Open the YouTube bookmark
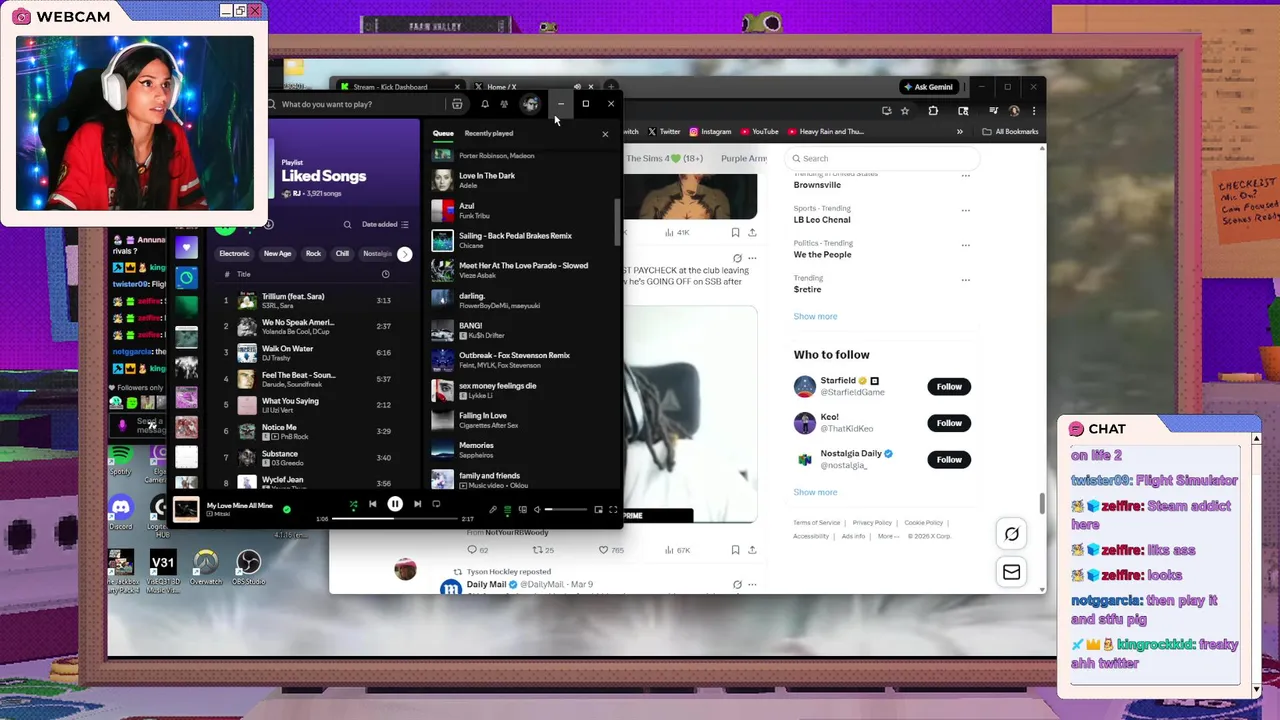This screenshot has height=720, width=1280. [759, 131]
